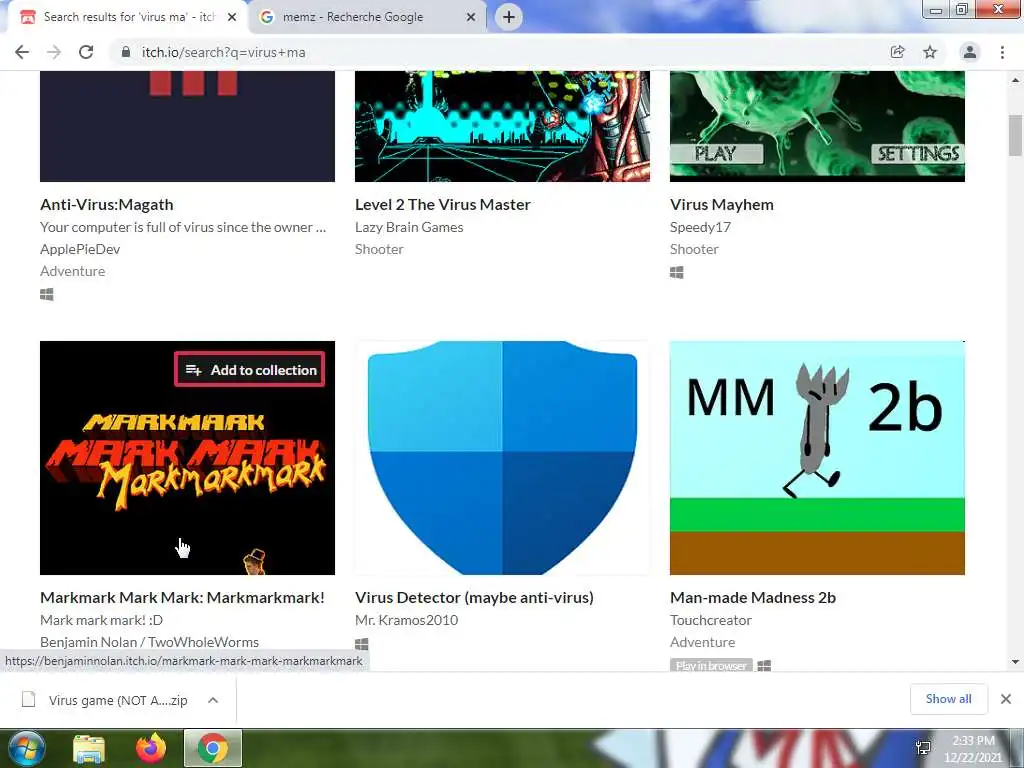This screenshot has height=768, width=1024.
Task: Visit the Mr. Kramos2010 author page
Action: coord(406,620)
